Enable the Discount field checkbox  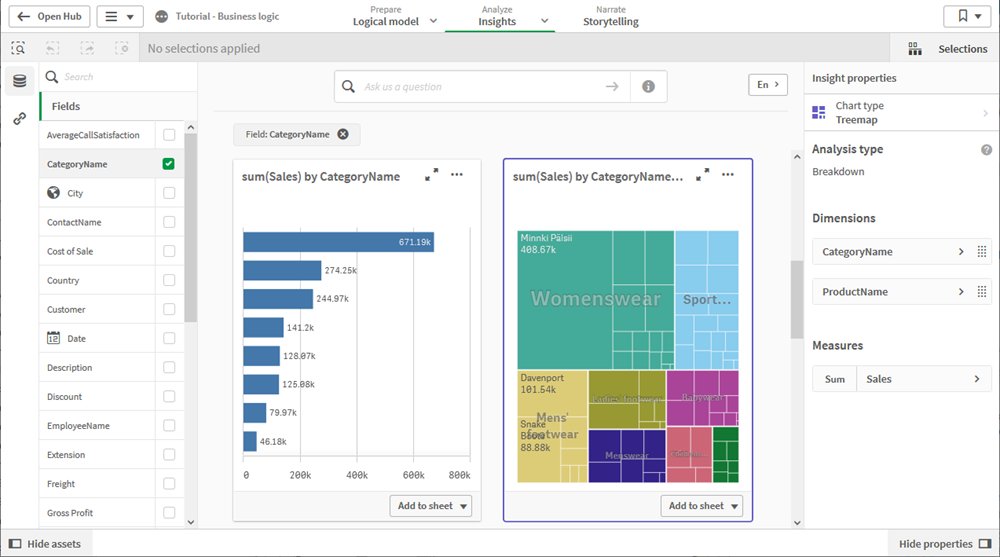click(x=169, y=397)
